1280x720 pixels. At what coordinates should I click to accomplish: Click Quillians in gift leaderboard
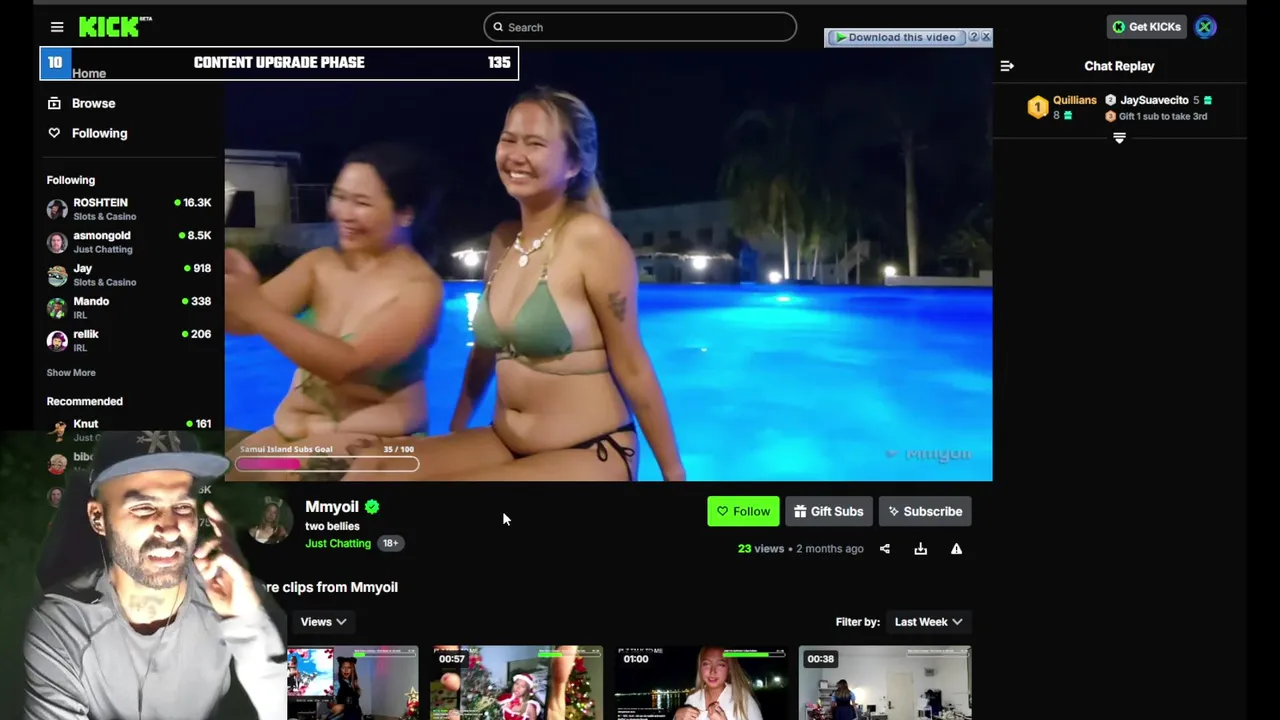1075,100
